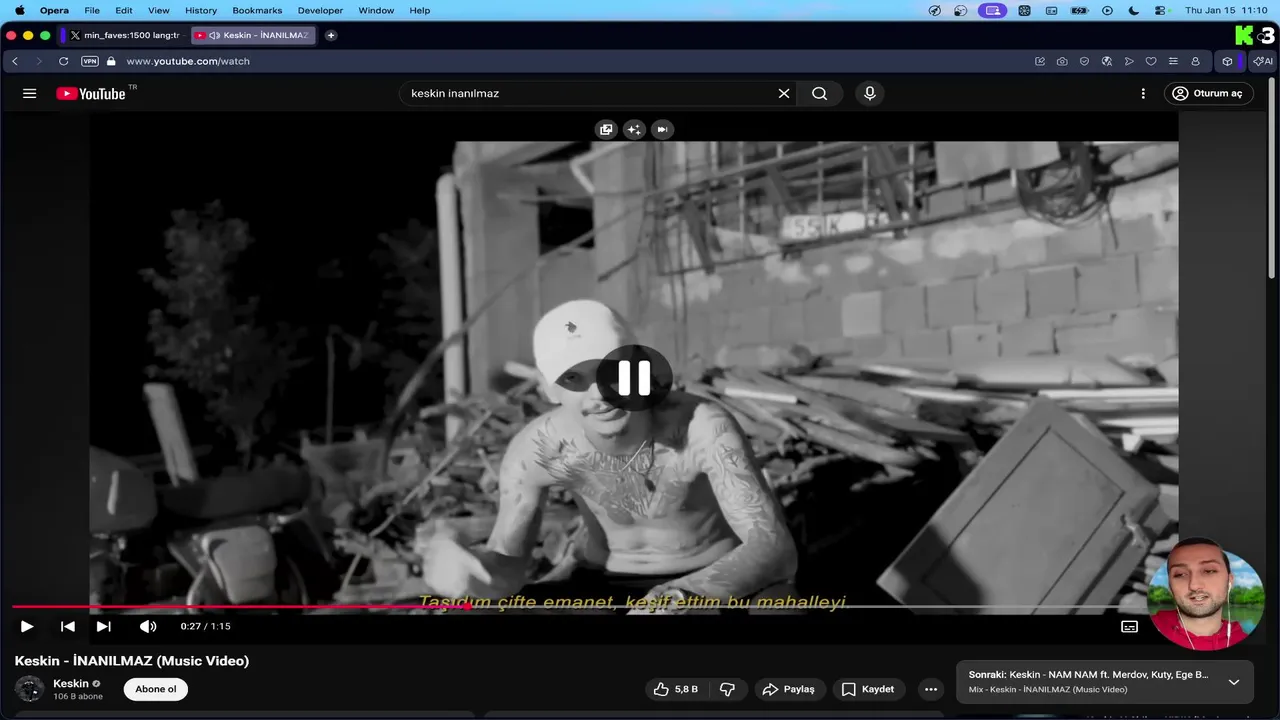Open the View menu
The width and height of the screenshot is (1280, 720).
click(158, 10)
